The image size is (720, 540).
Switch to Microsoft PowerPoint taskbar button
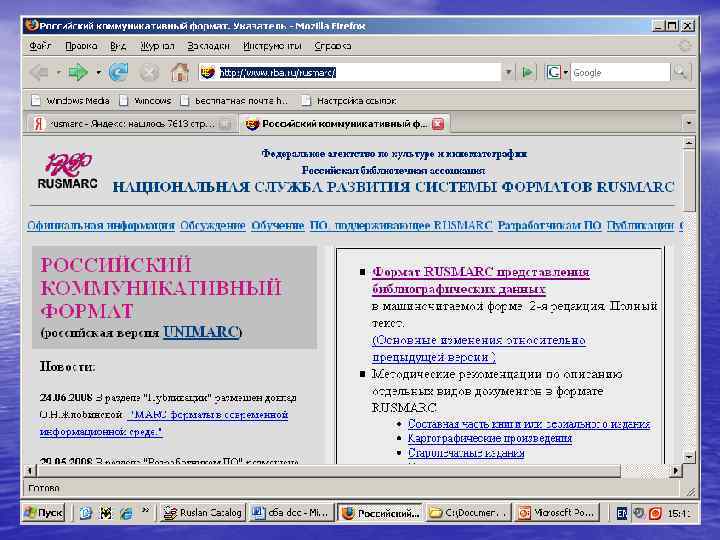(x=557, y=512)
